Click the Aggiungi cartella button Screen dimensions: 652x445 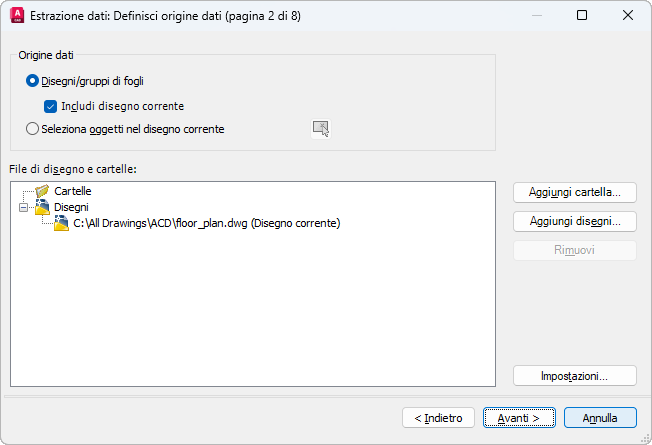pos(574,192)
